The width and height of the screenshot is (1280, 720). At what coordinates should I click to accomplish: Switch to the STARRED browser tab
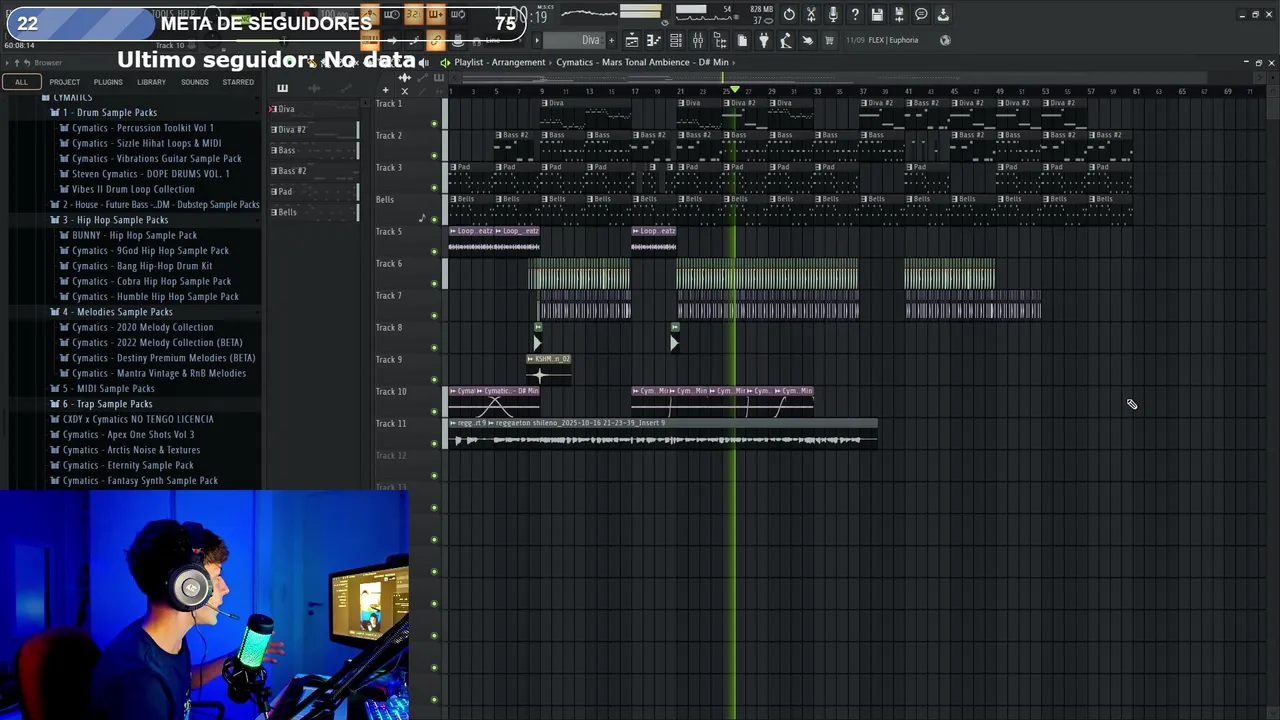pyautogui.click(x=238, y=82)
